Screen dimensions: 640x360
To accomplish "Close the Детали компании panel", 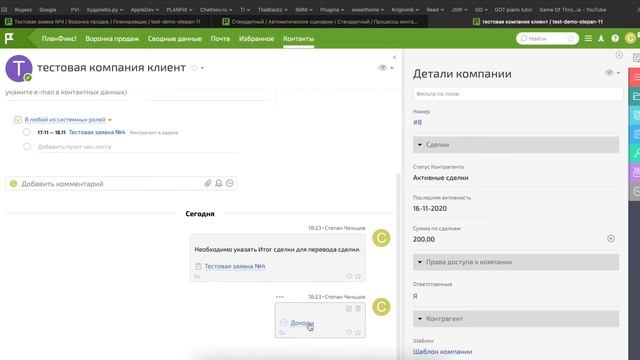I will point(619,55).
